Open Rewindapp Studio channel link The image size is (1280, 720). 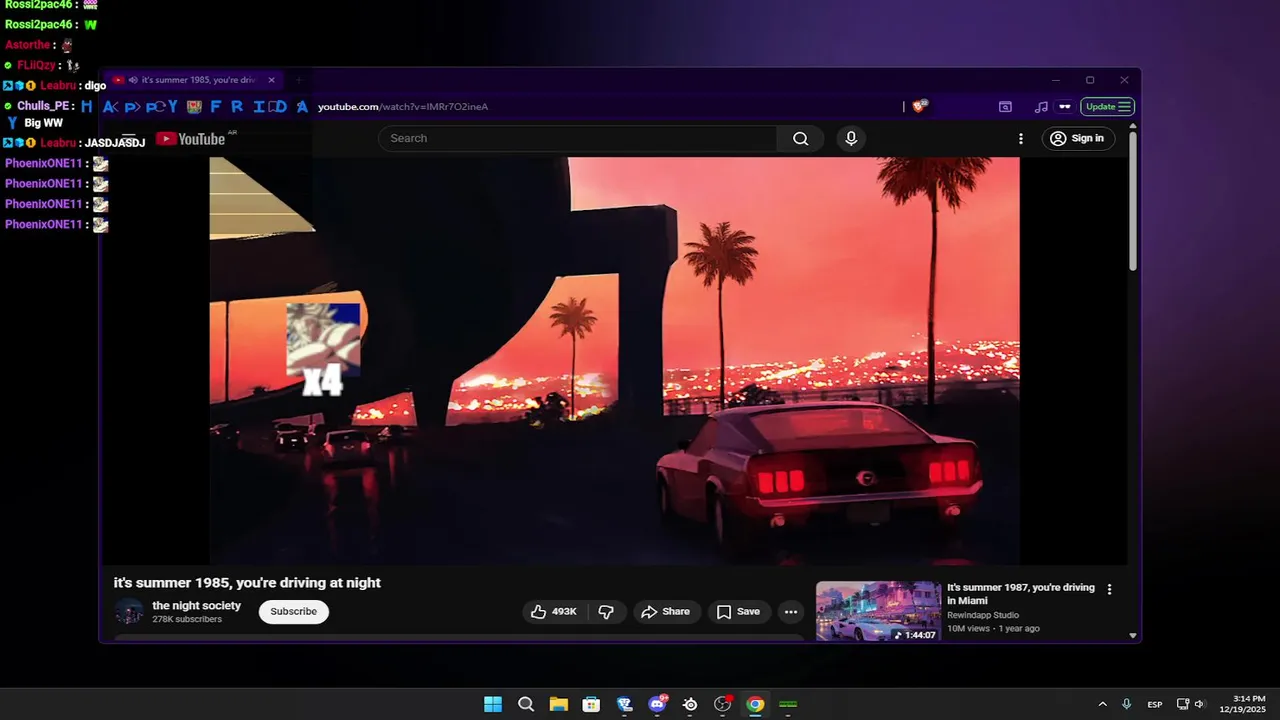[x=983, y=615]
